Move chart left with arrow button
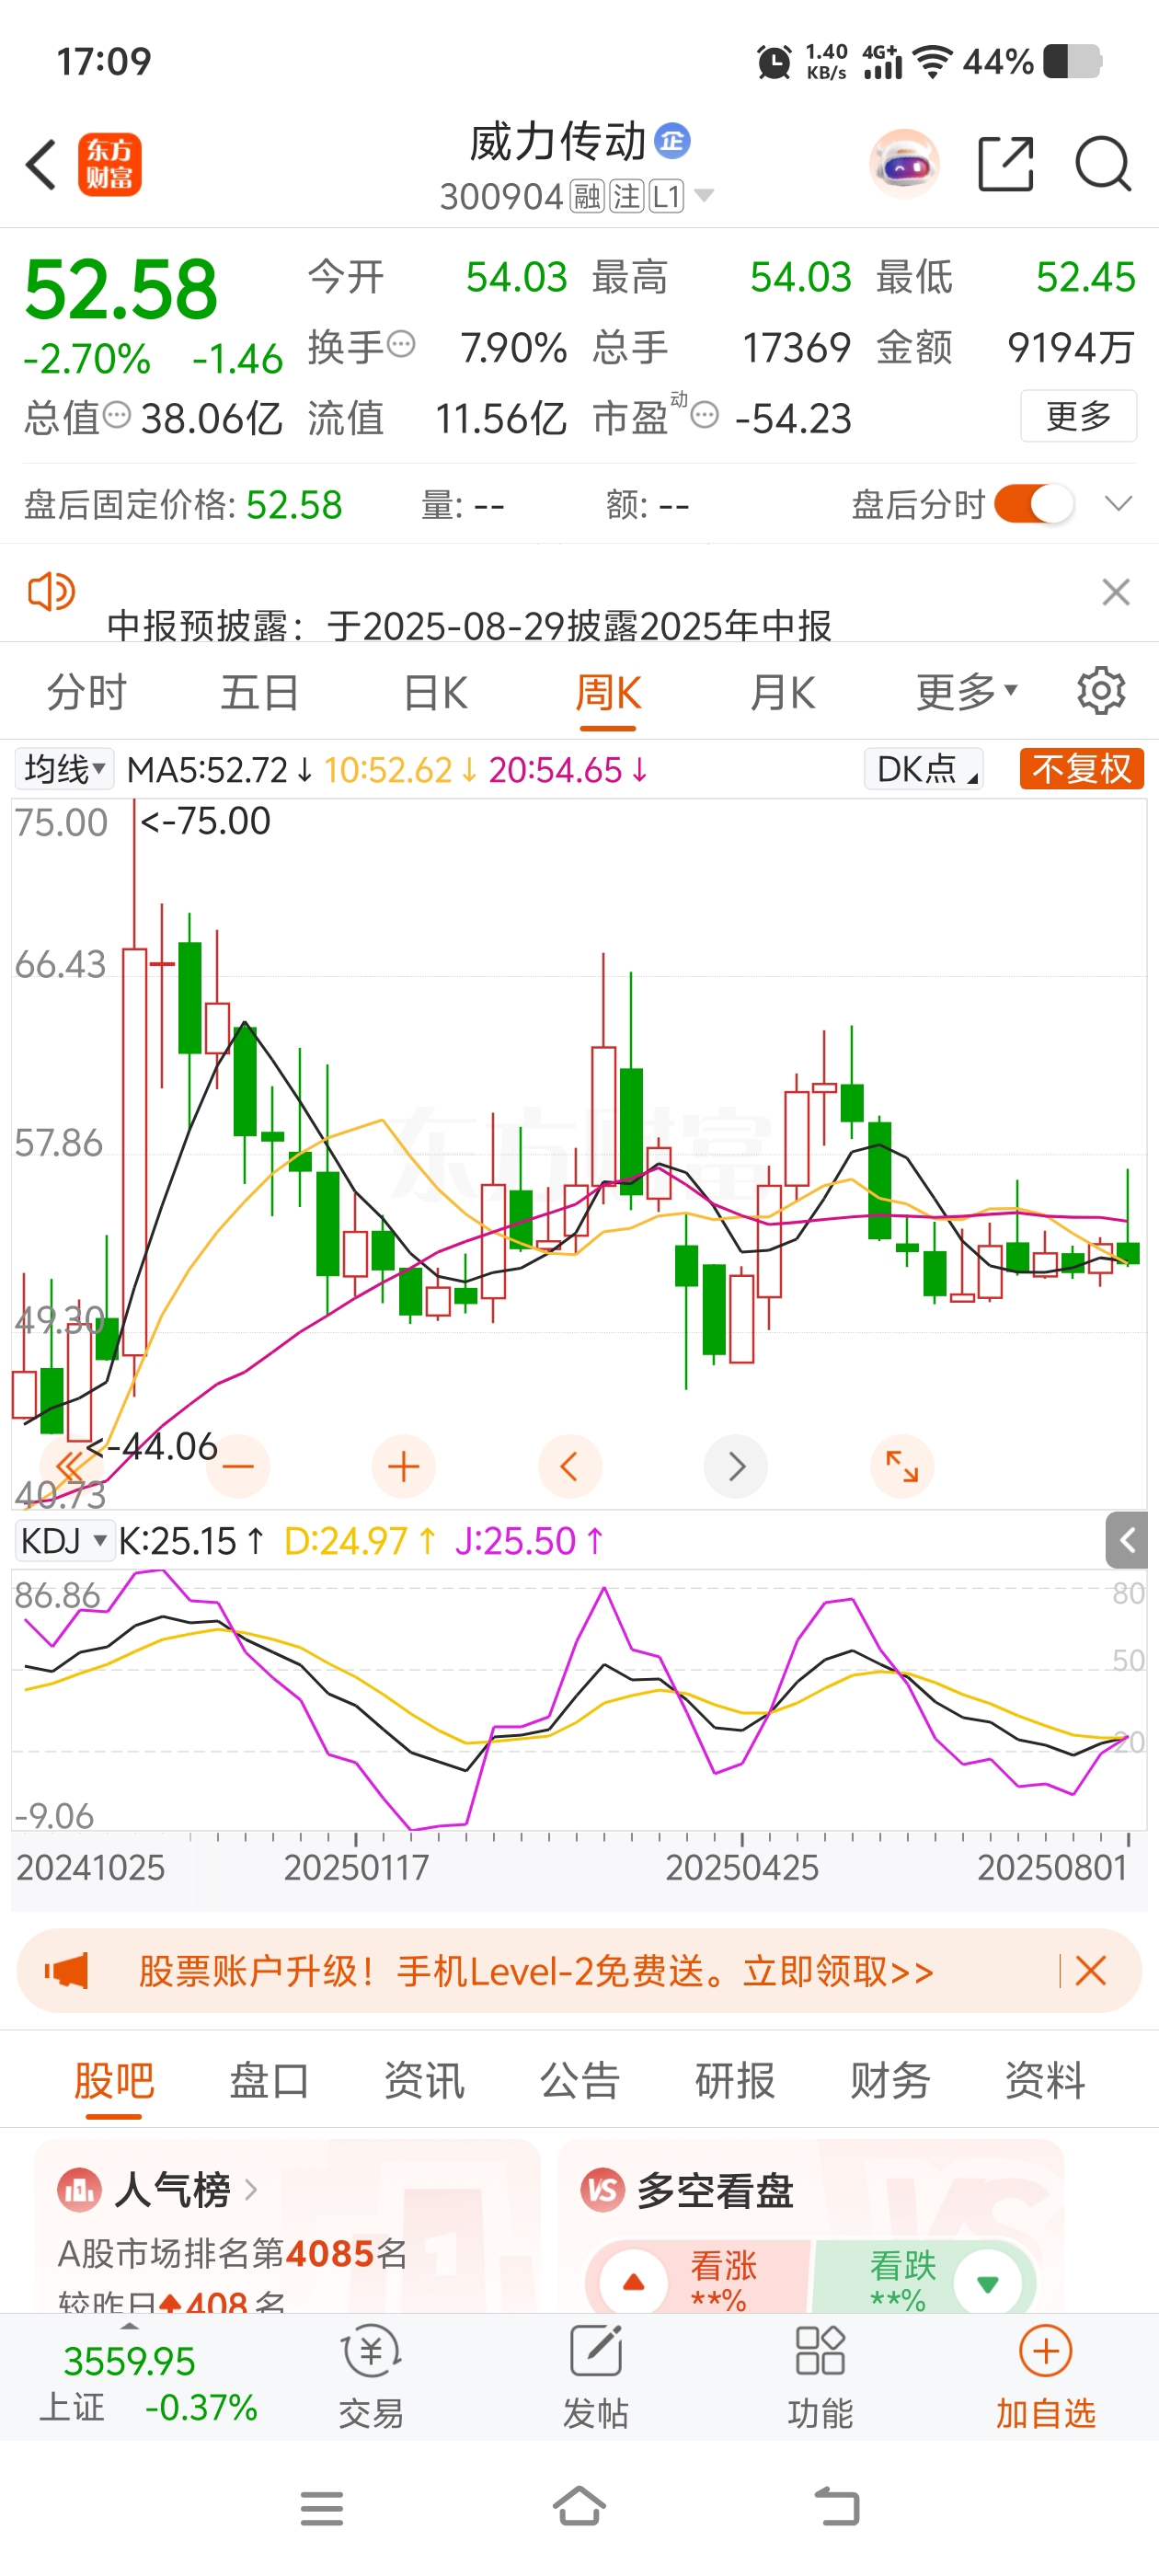1159x2576 pixels. 570,1467
